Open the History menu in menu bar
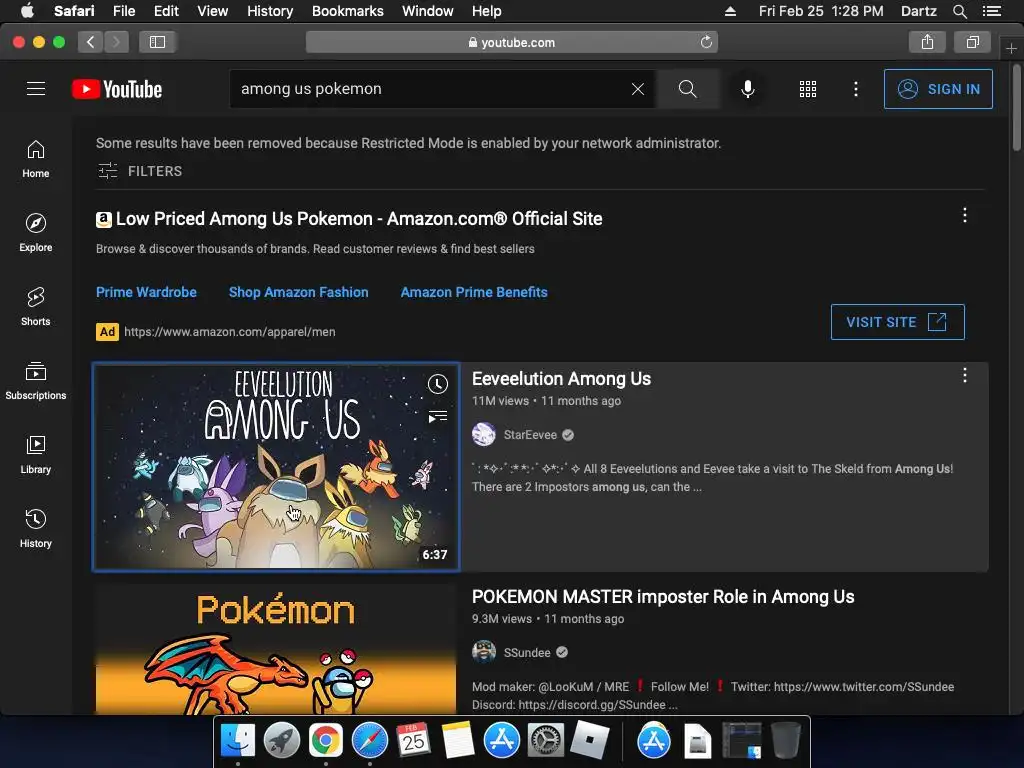 [x=270, y=11]
